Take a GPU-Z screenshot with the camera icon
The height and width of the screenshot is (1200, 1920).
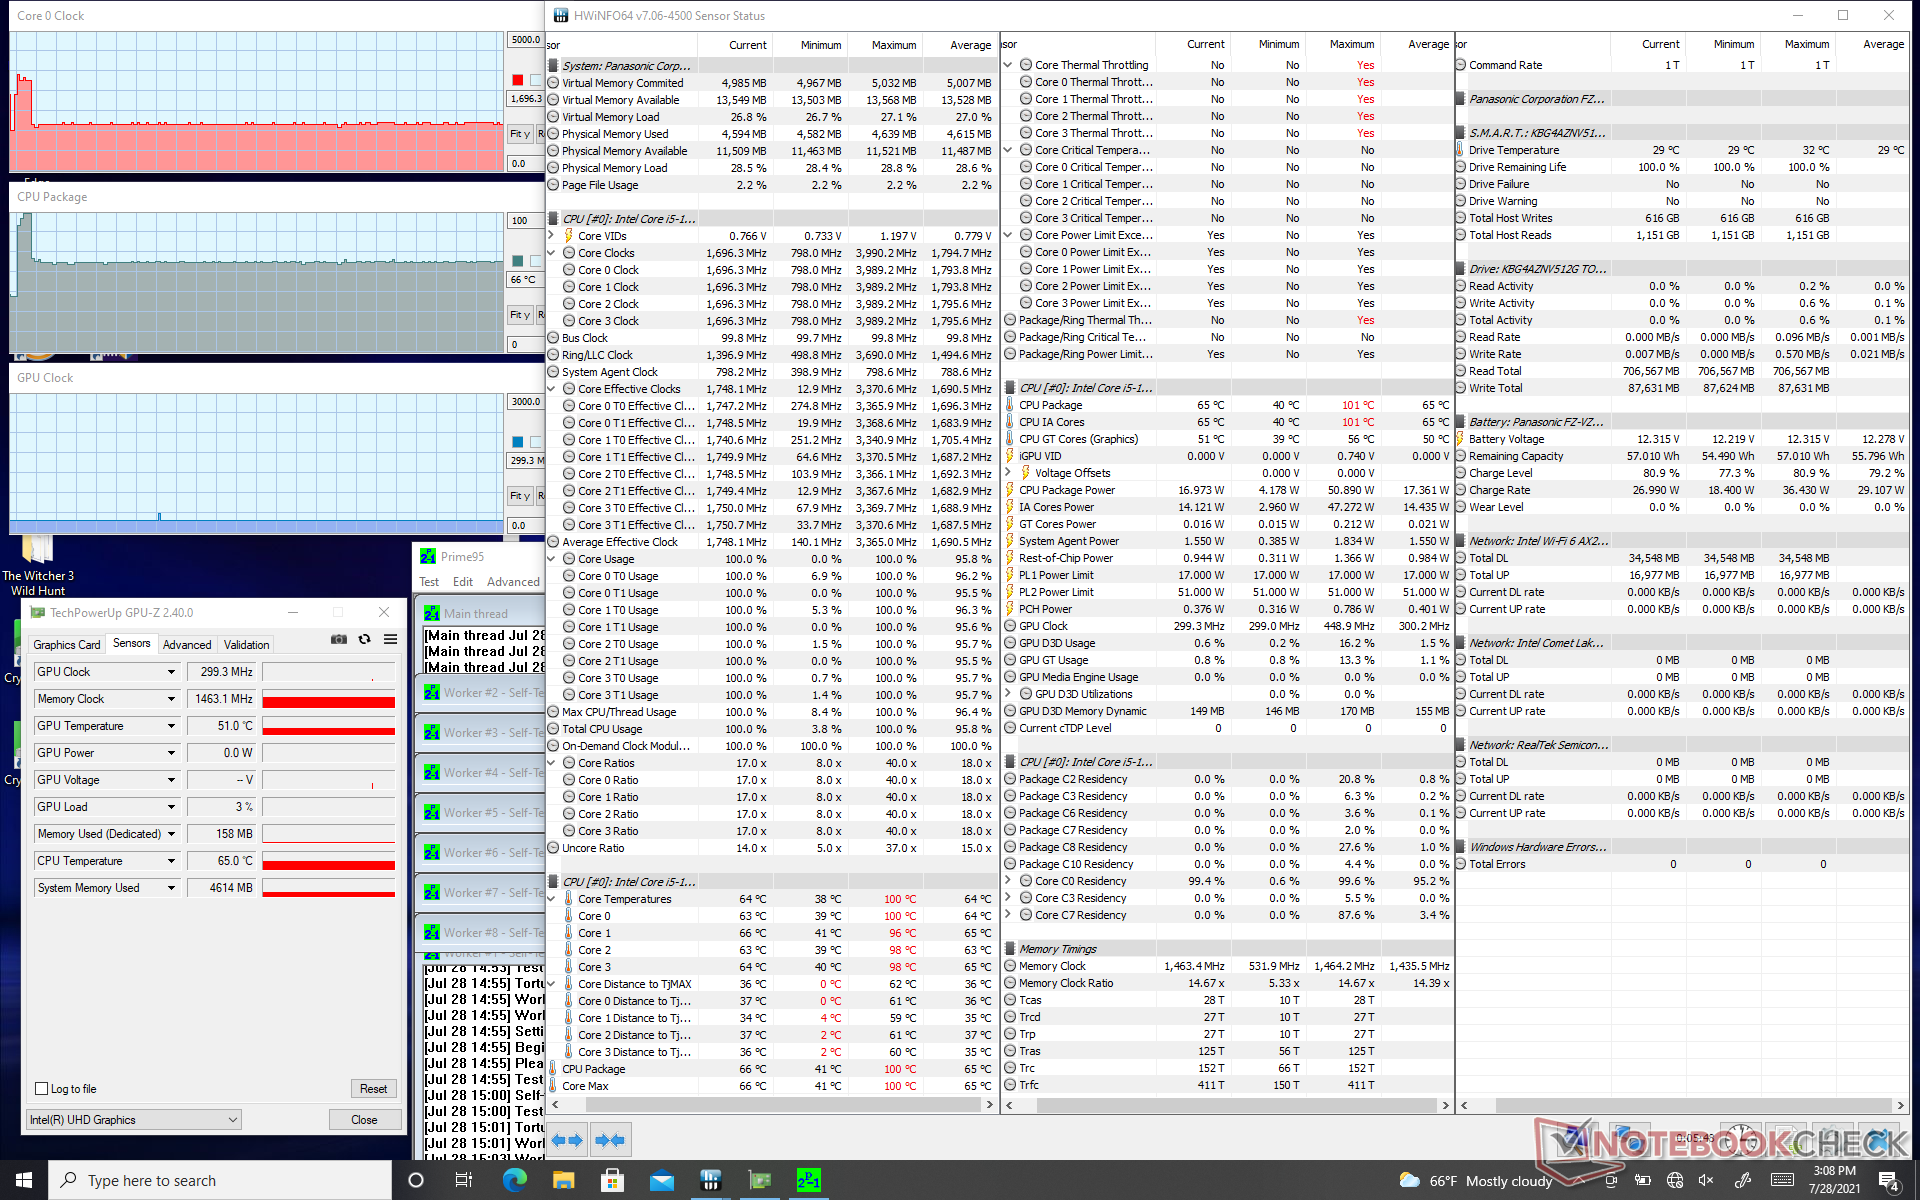pyautogui.click(x=339, y=640)
